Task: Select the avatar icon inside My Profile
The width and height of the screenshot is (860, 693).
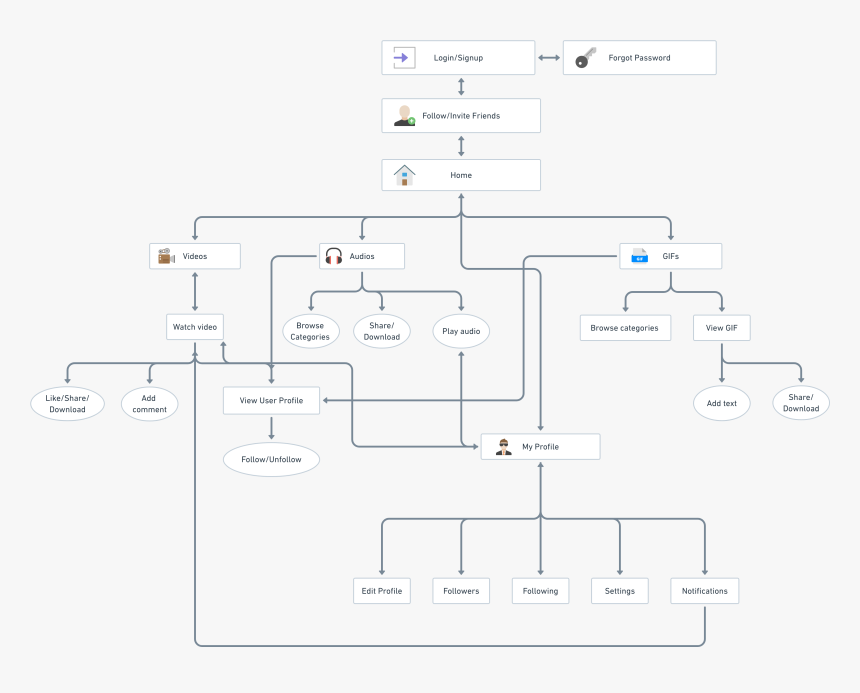Action: click(x=502, y=446)
